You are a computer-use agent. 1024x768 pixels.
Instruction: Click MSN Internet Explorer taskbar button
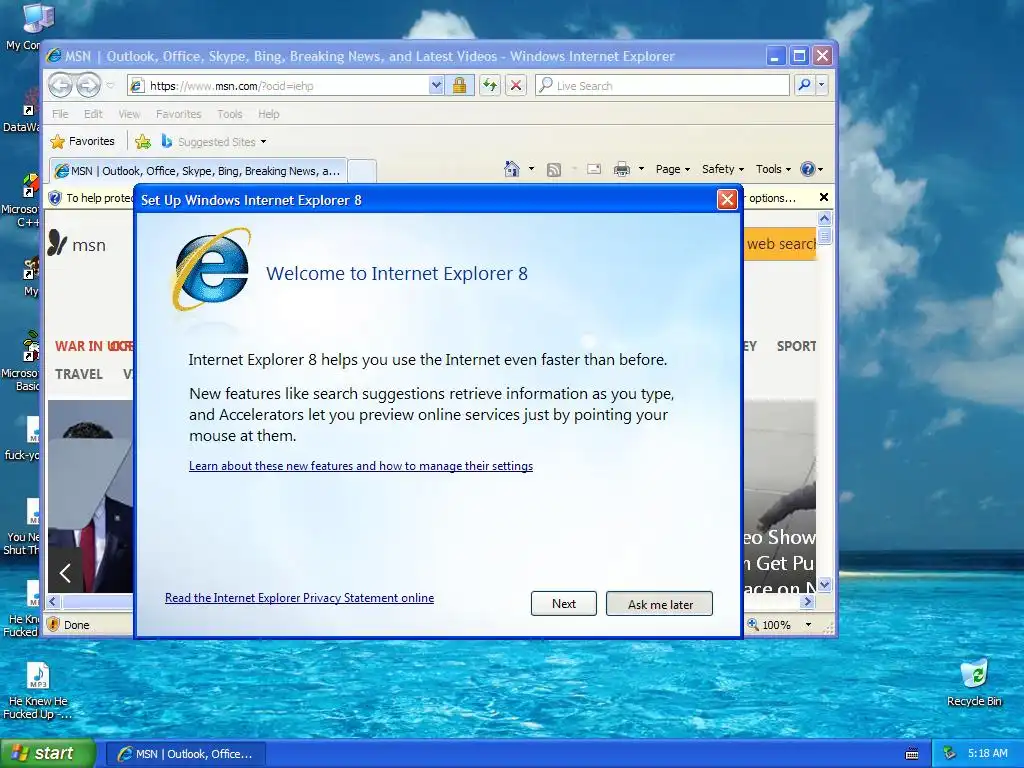click(185, 754)
